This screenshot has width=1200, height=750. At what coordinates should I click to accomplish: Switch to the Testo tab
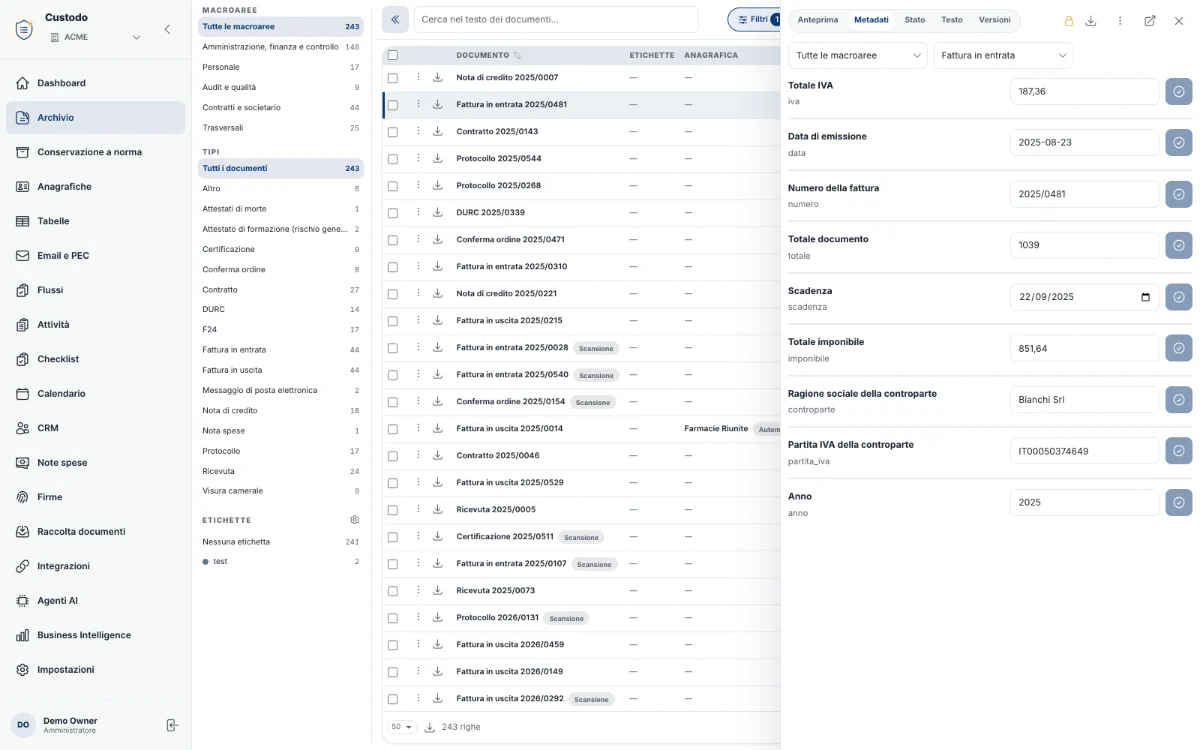952,20
